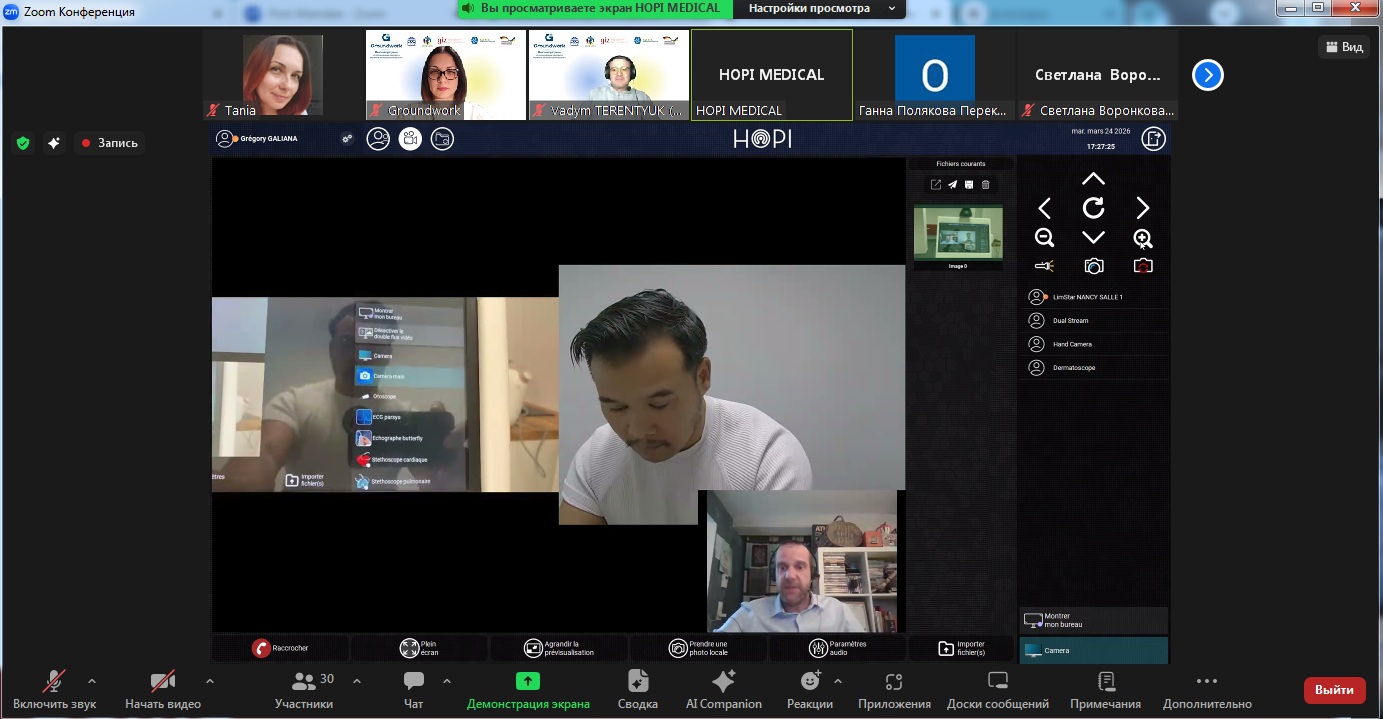Screen dimensions: 1383x719
Task: Click the Participants icon showing 30
Action: pos(304,681)
